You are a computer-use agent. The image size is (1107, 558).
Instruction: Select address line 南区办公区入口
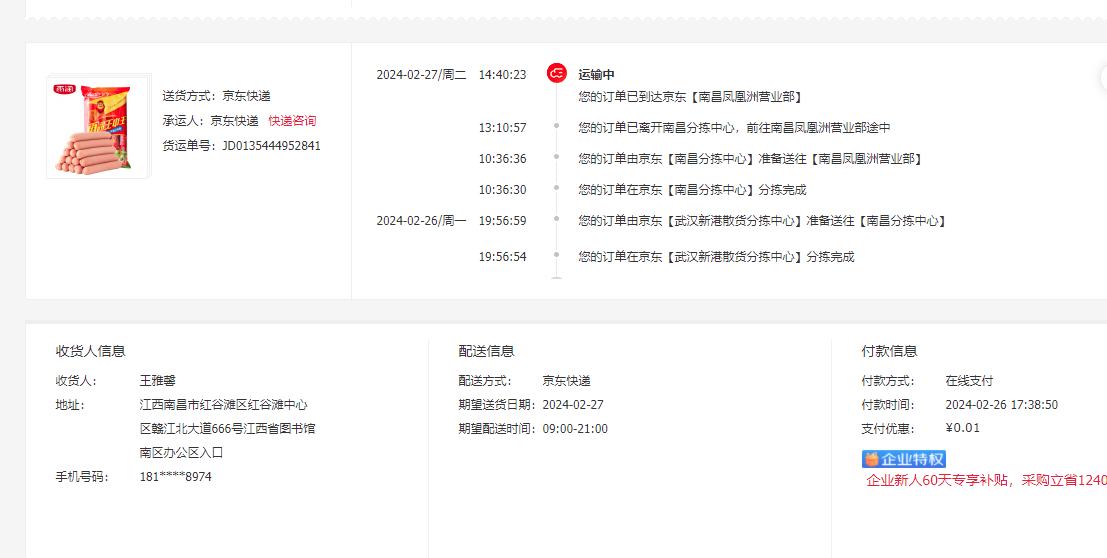[x=181, y=453]
